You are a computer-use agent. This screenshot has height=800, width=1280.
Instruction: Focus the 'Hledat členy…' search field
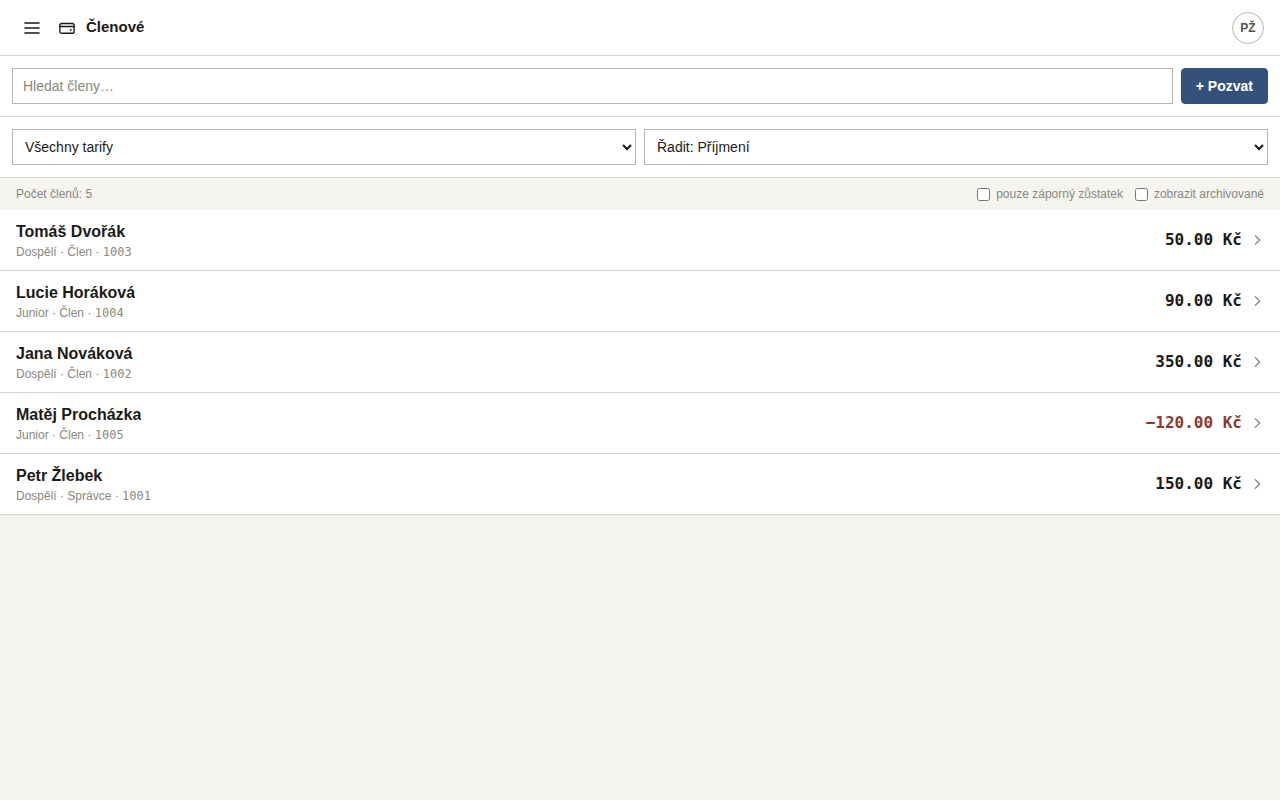coord(592,86)
